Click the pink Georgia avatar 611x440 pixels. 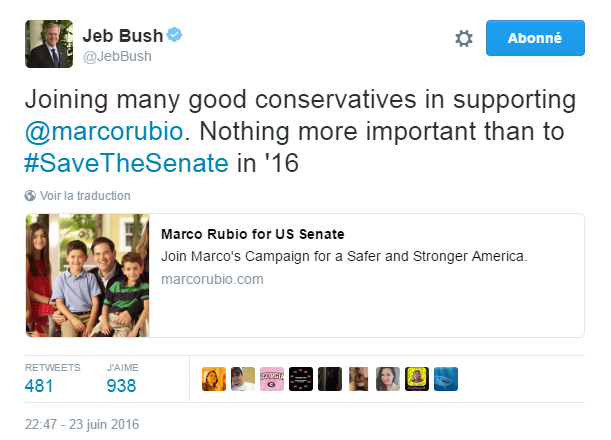point(272,379)
